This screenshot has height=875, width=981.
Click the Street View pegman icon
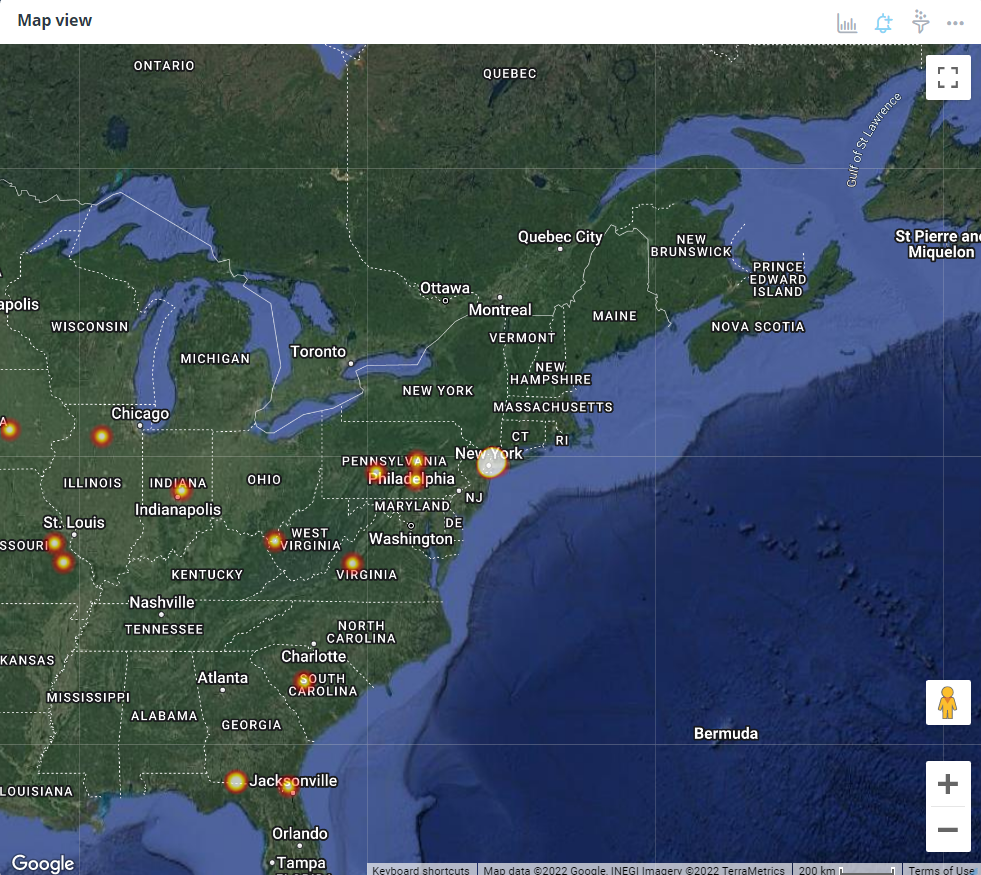[948, 703]
